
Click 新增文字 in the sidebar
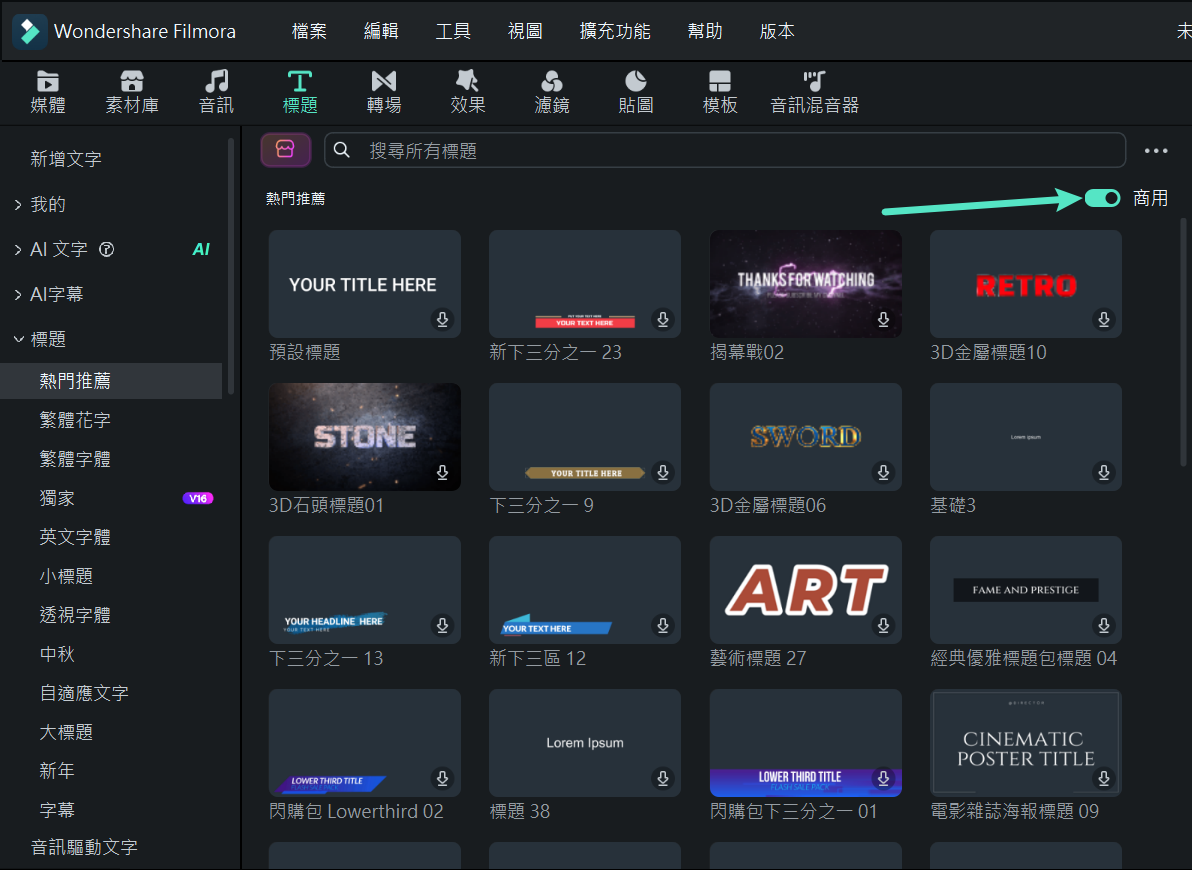tap(66, 159)
